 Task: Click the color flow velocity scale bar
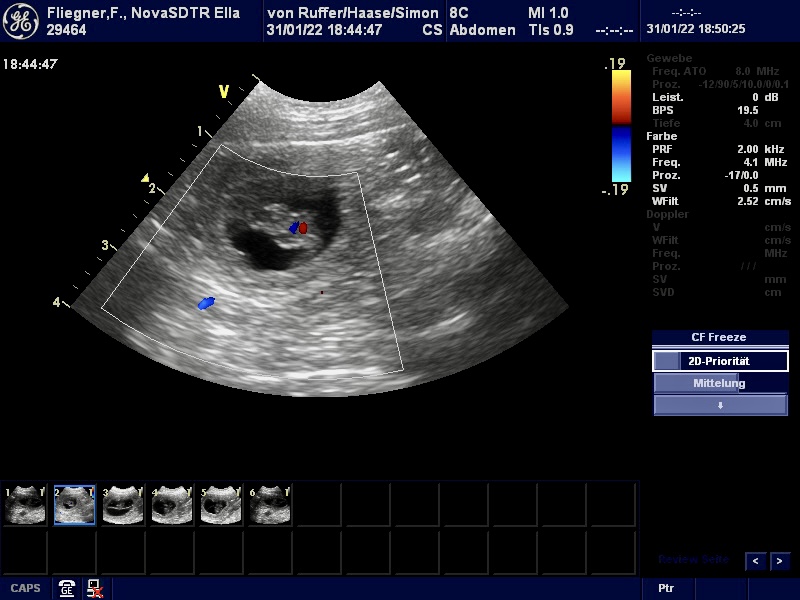620,126
